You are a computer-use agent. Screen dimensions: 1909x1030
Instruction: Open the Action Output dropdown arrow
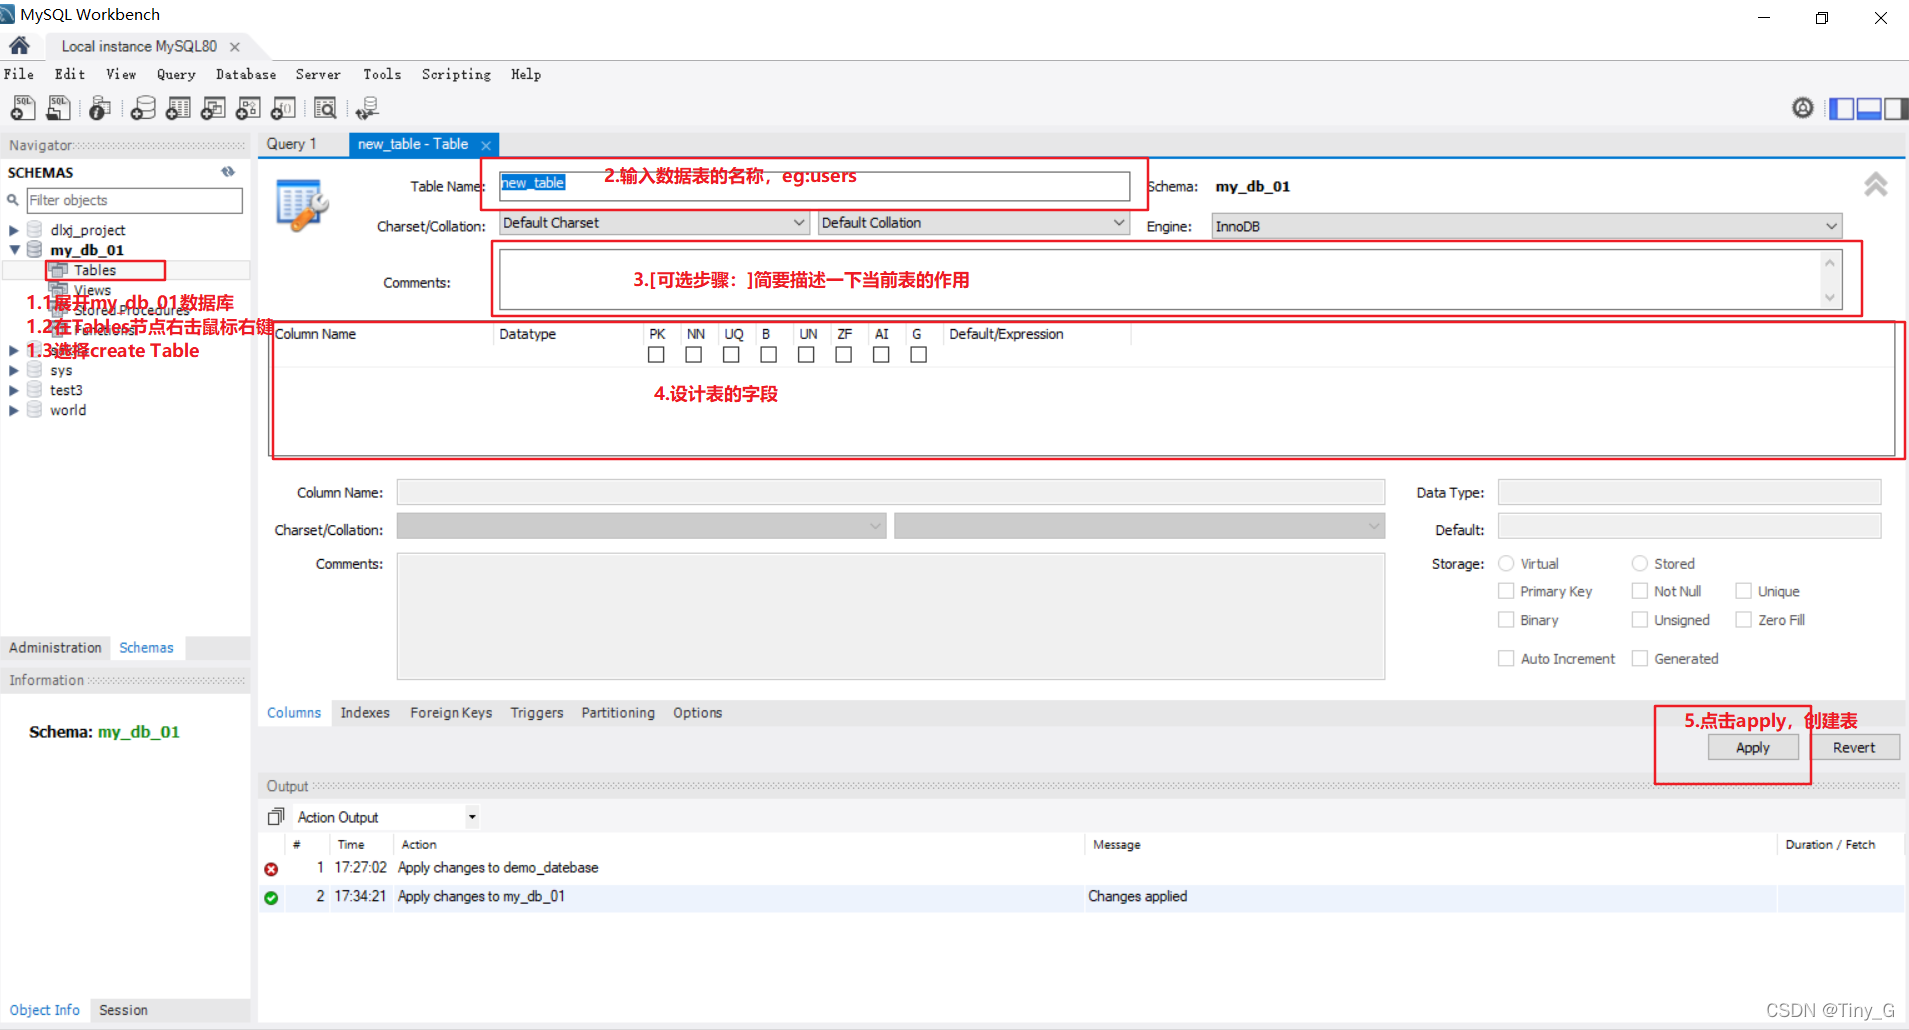point(472,817)
